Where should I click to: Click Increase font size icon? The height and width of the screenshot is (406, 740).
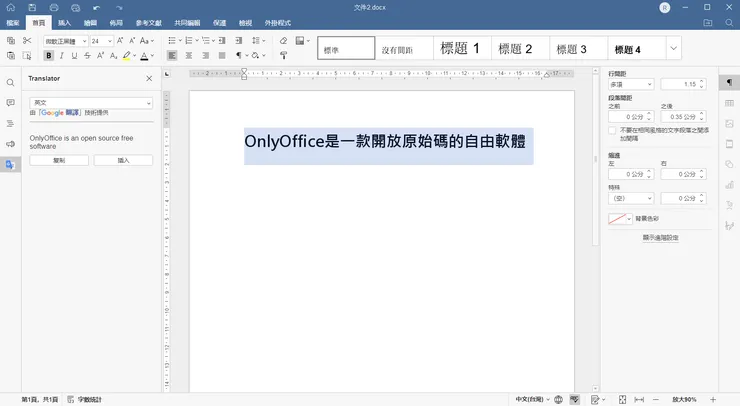pyautogui.click(x=120, y=41)
